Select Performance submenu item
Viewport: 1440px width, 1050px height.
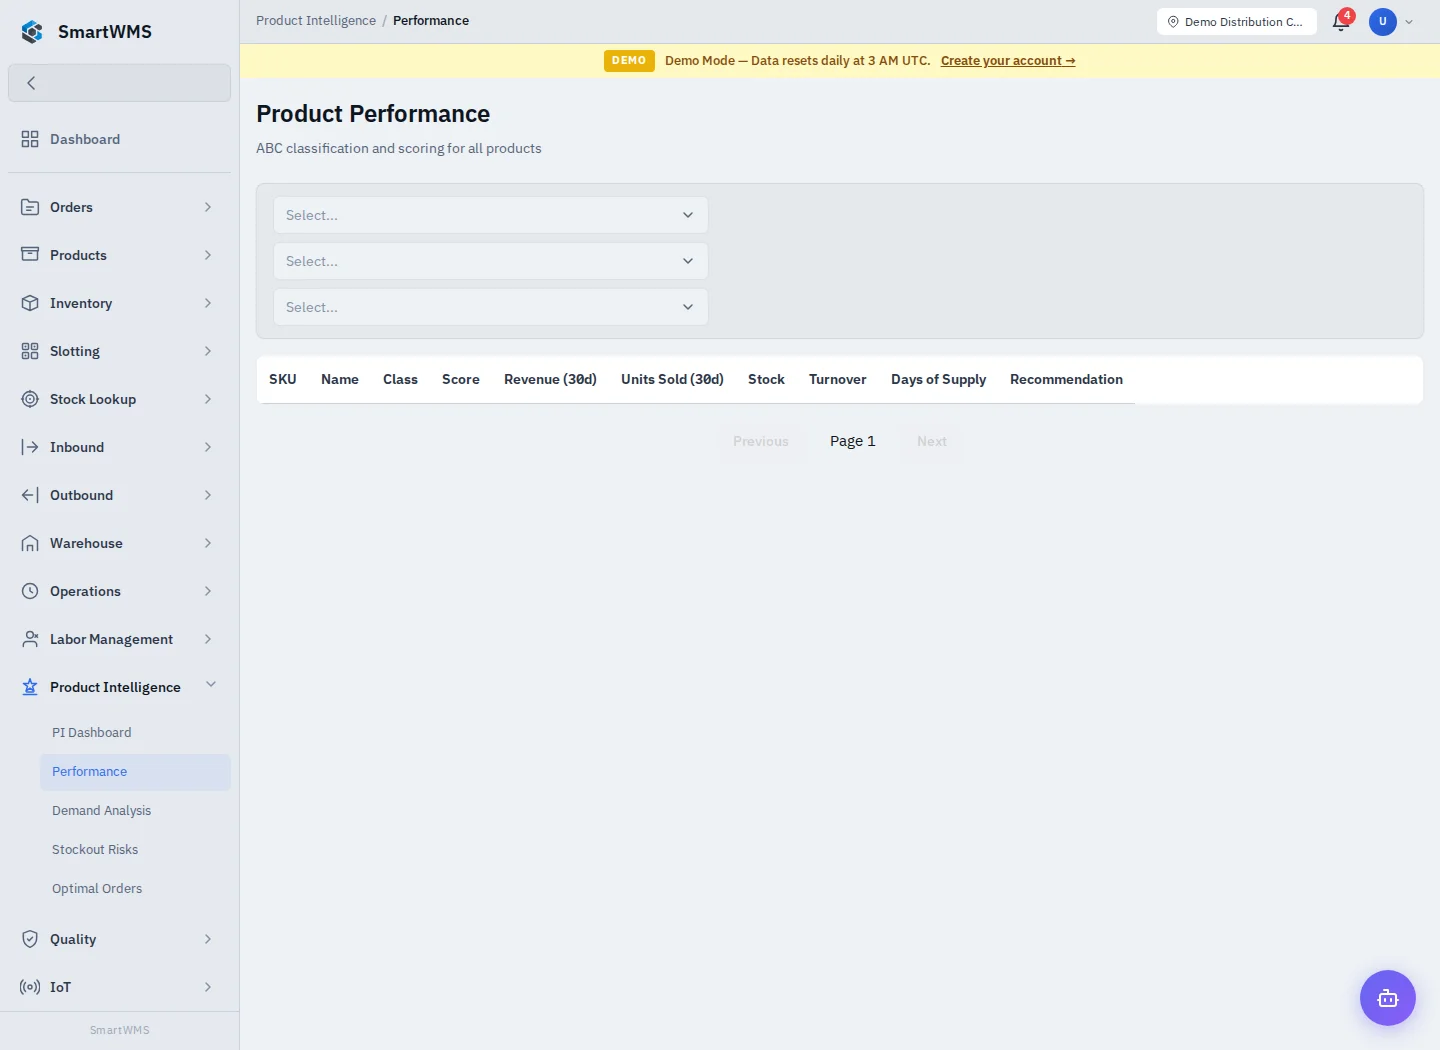pyautogui.click(x=135, y=771)
